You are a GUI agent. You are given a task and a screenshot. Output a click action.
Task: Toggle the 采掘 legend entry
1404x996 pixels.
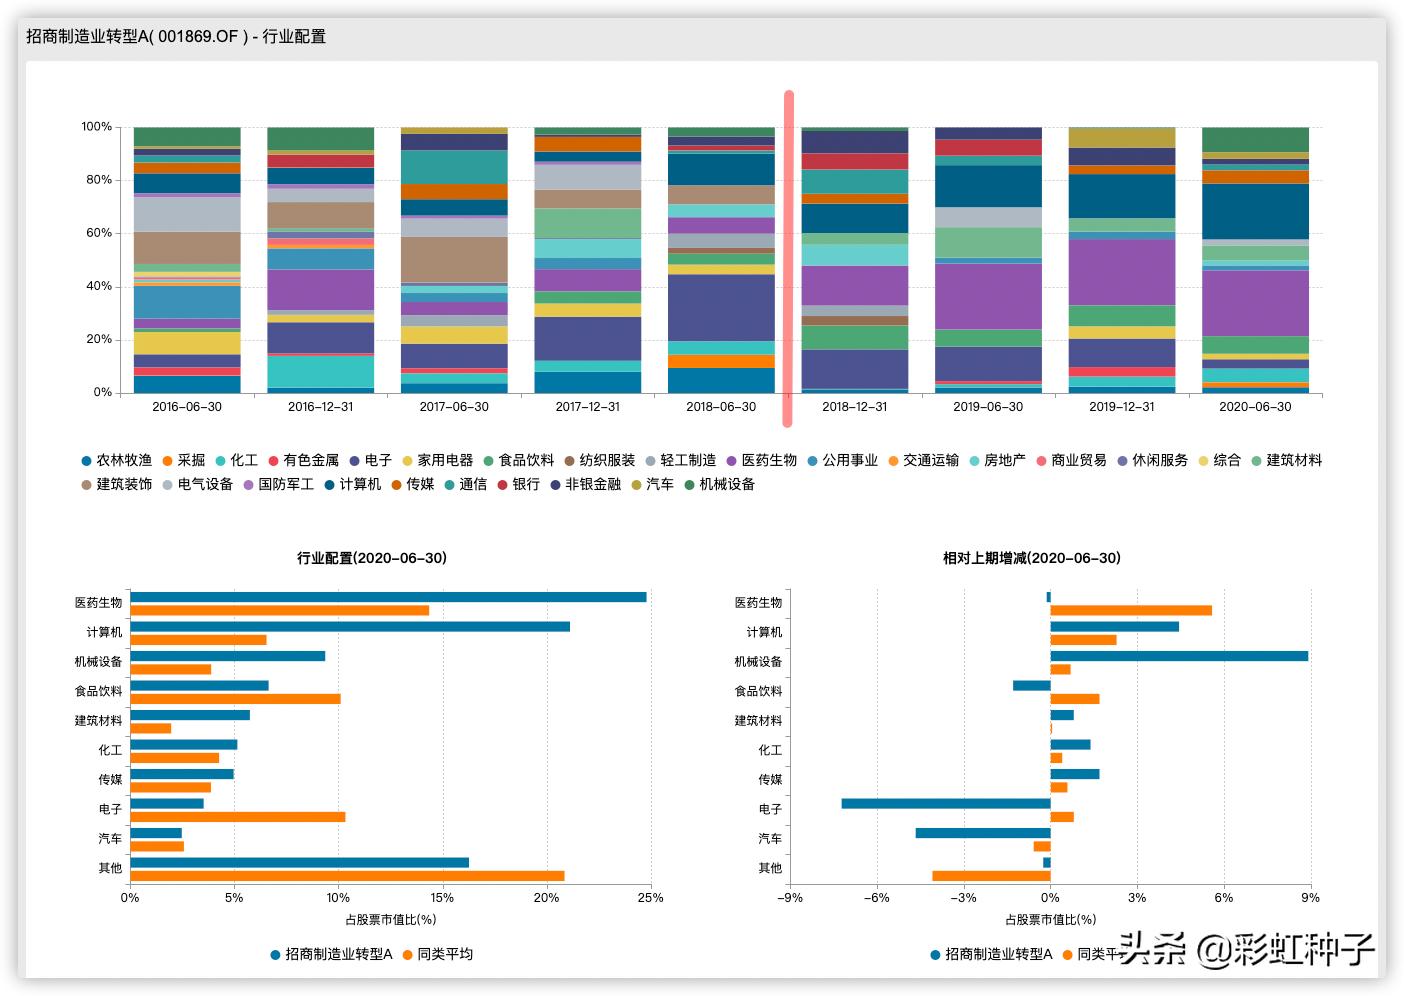pos(183,460)
